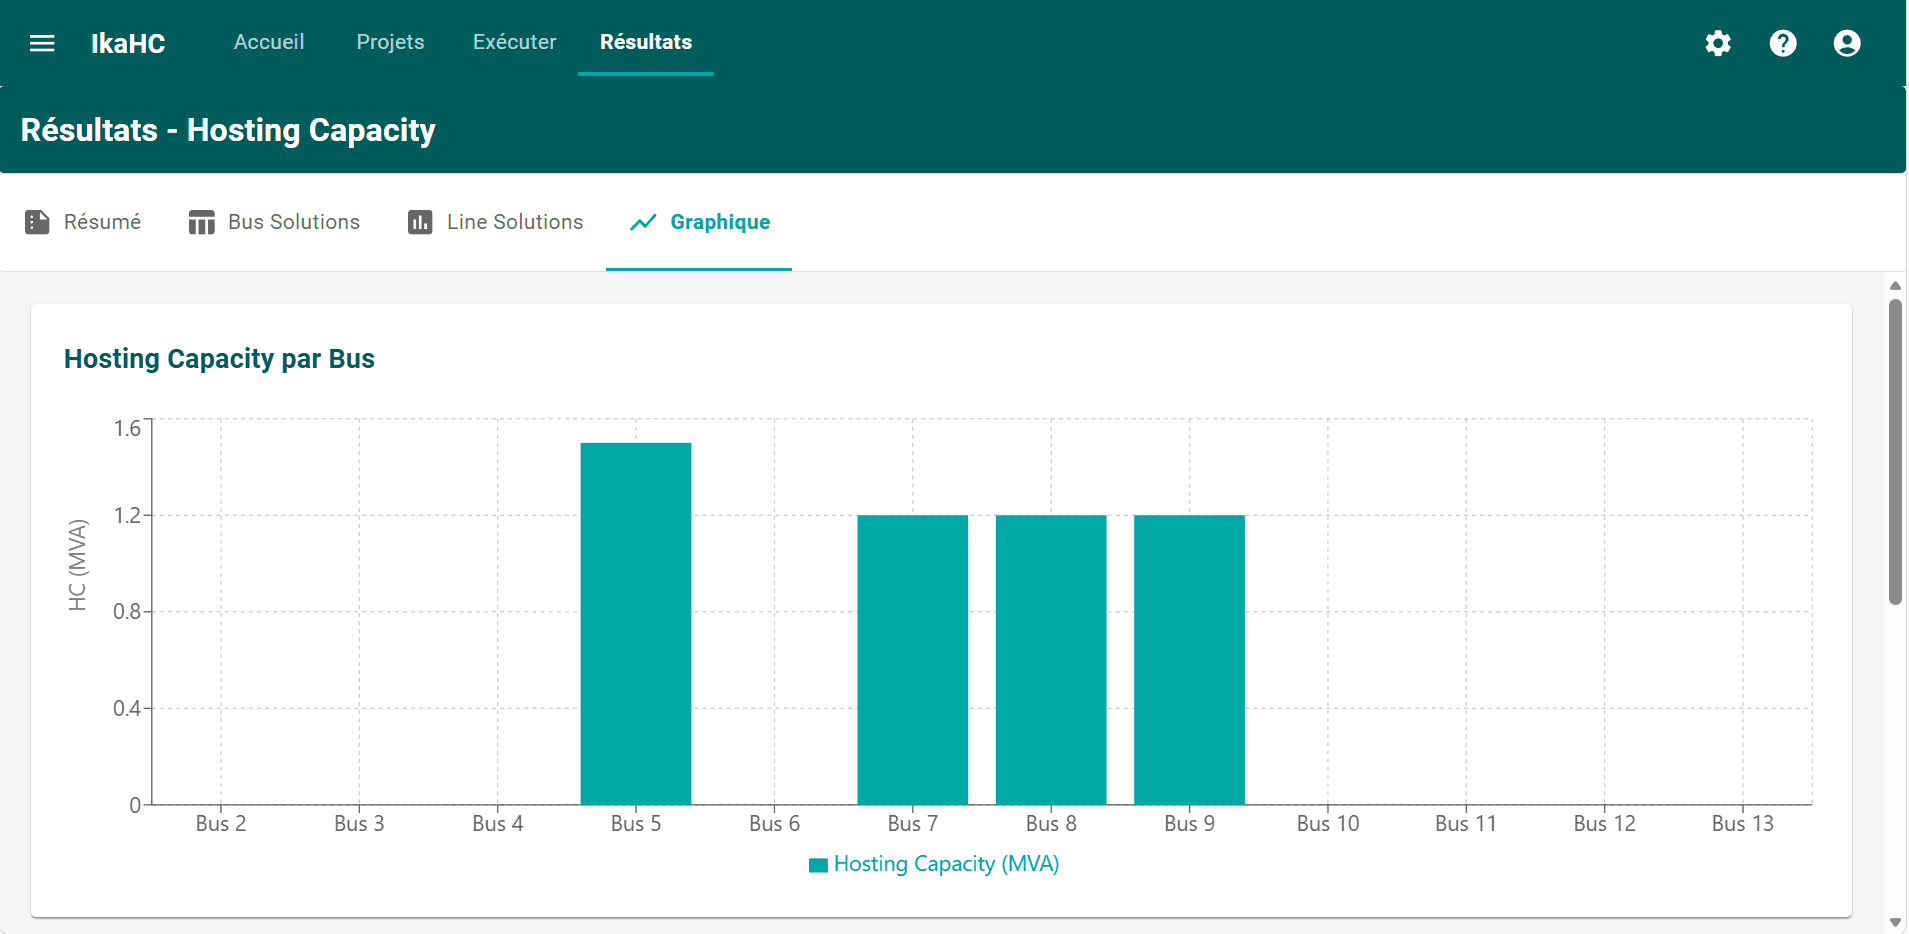
Task: Click the 'Hosting Capacity par Bus' heading
Action: [x=219, y=359]
